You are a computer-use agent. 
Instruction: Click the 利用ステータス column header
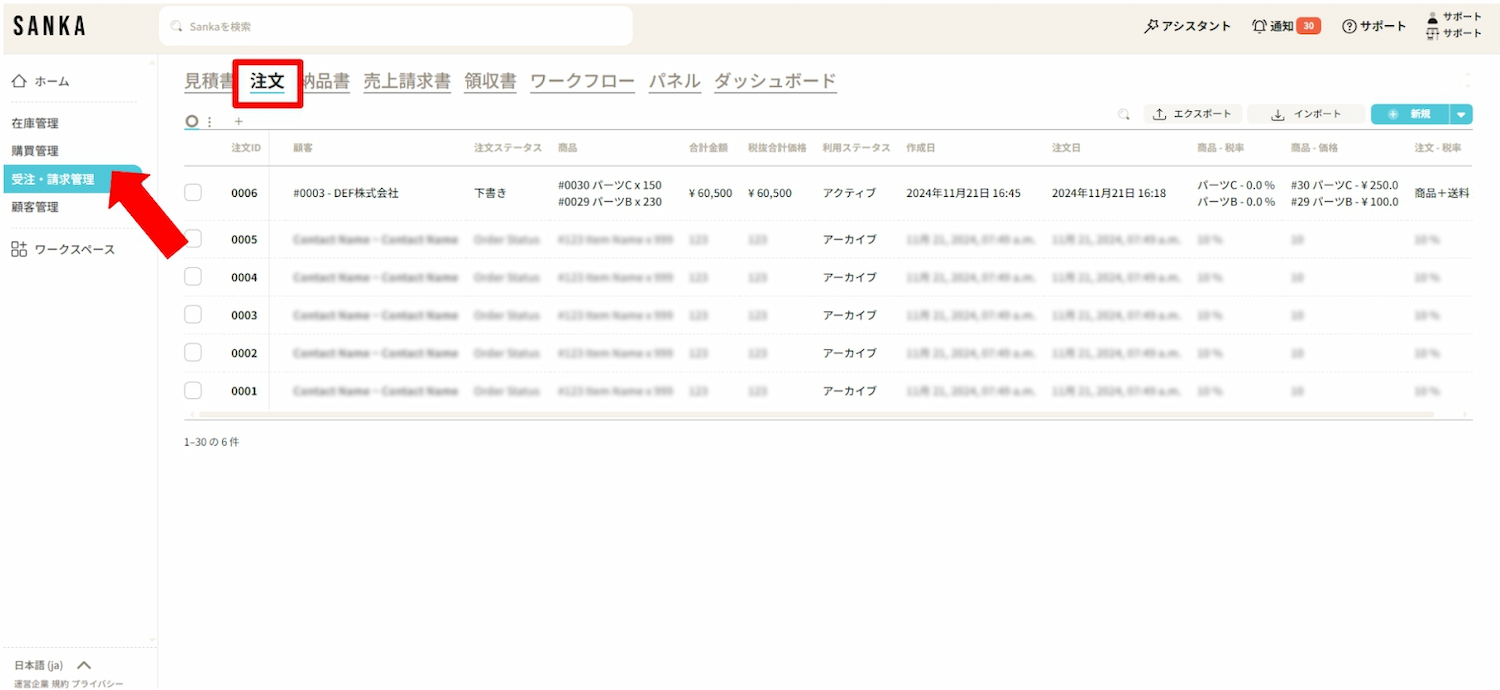(x=856, y=148)
